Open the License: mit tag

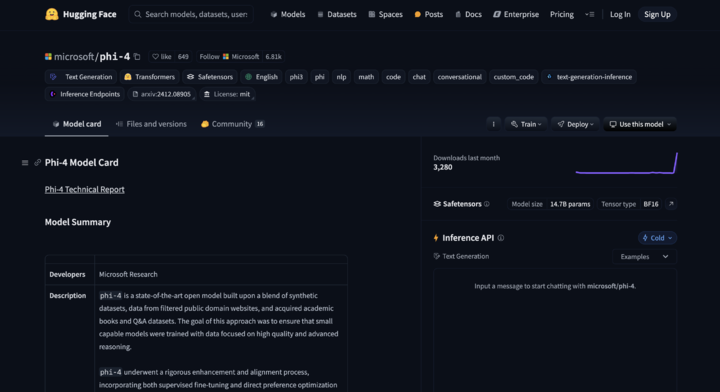click(227, 94)
